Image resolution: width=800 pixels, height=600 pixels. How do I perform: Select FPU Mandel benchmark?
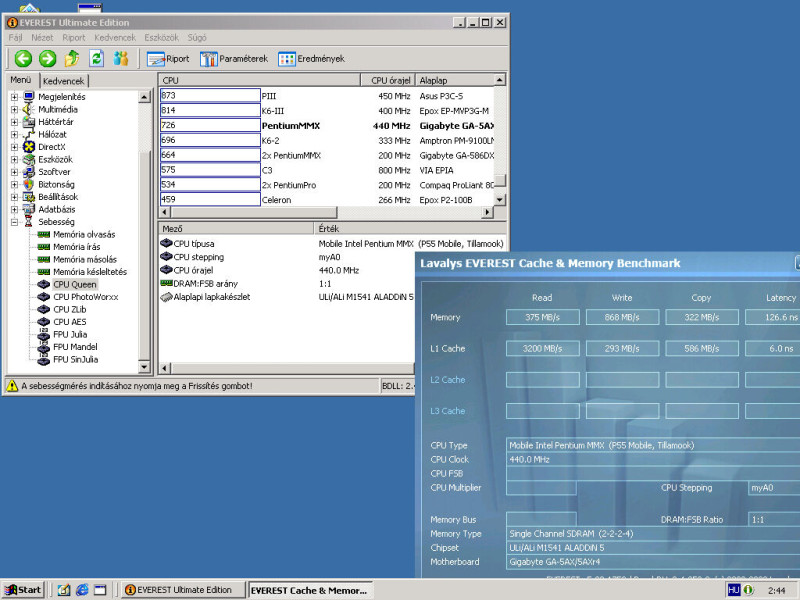[75, 347]
